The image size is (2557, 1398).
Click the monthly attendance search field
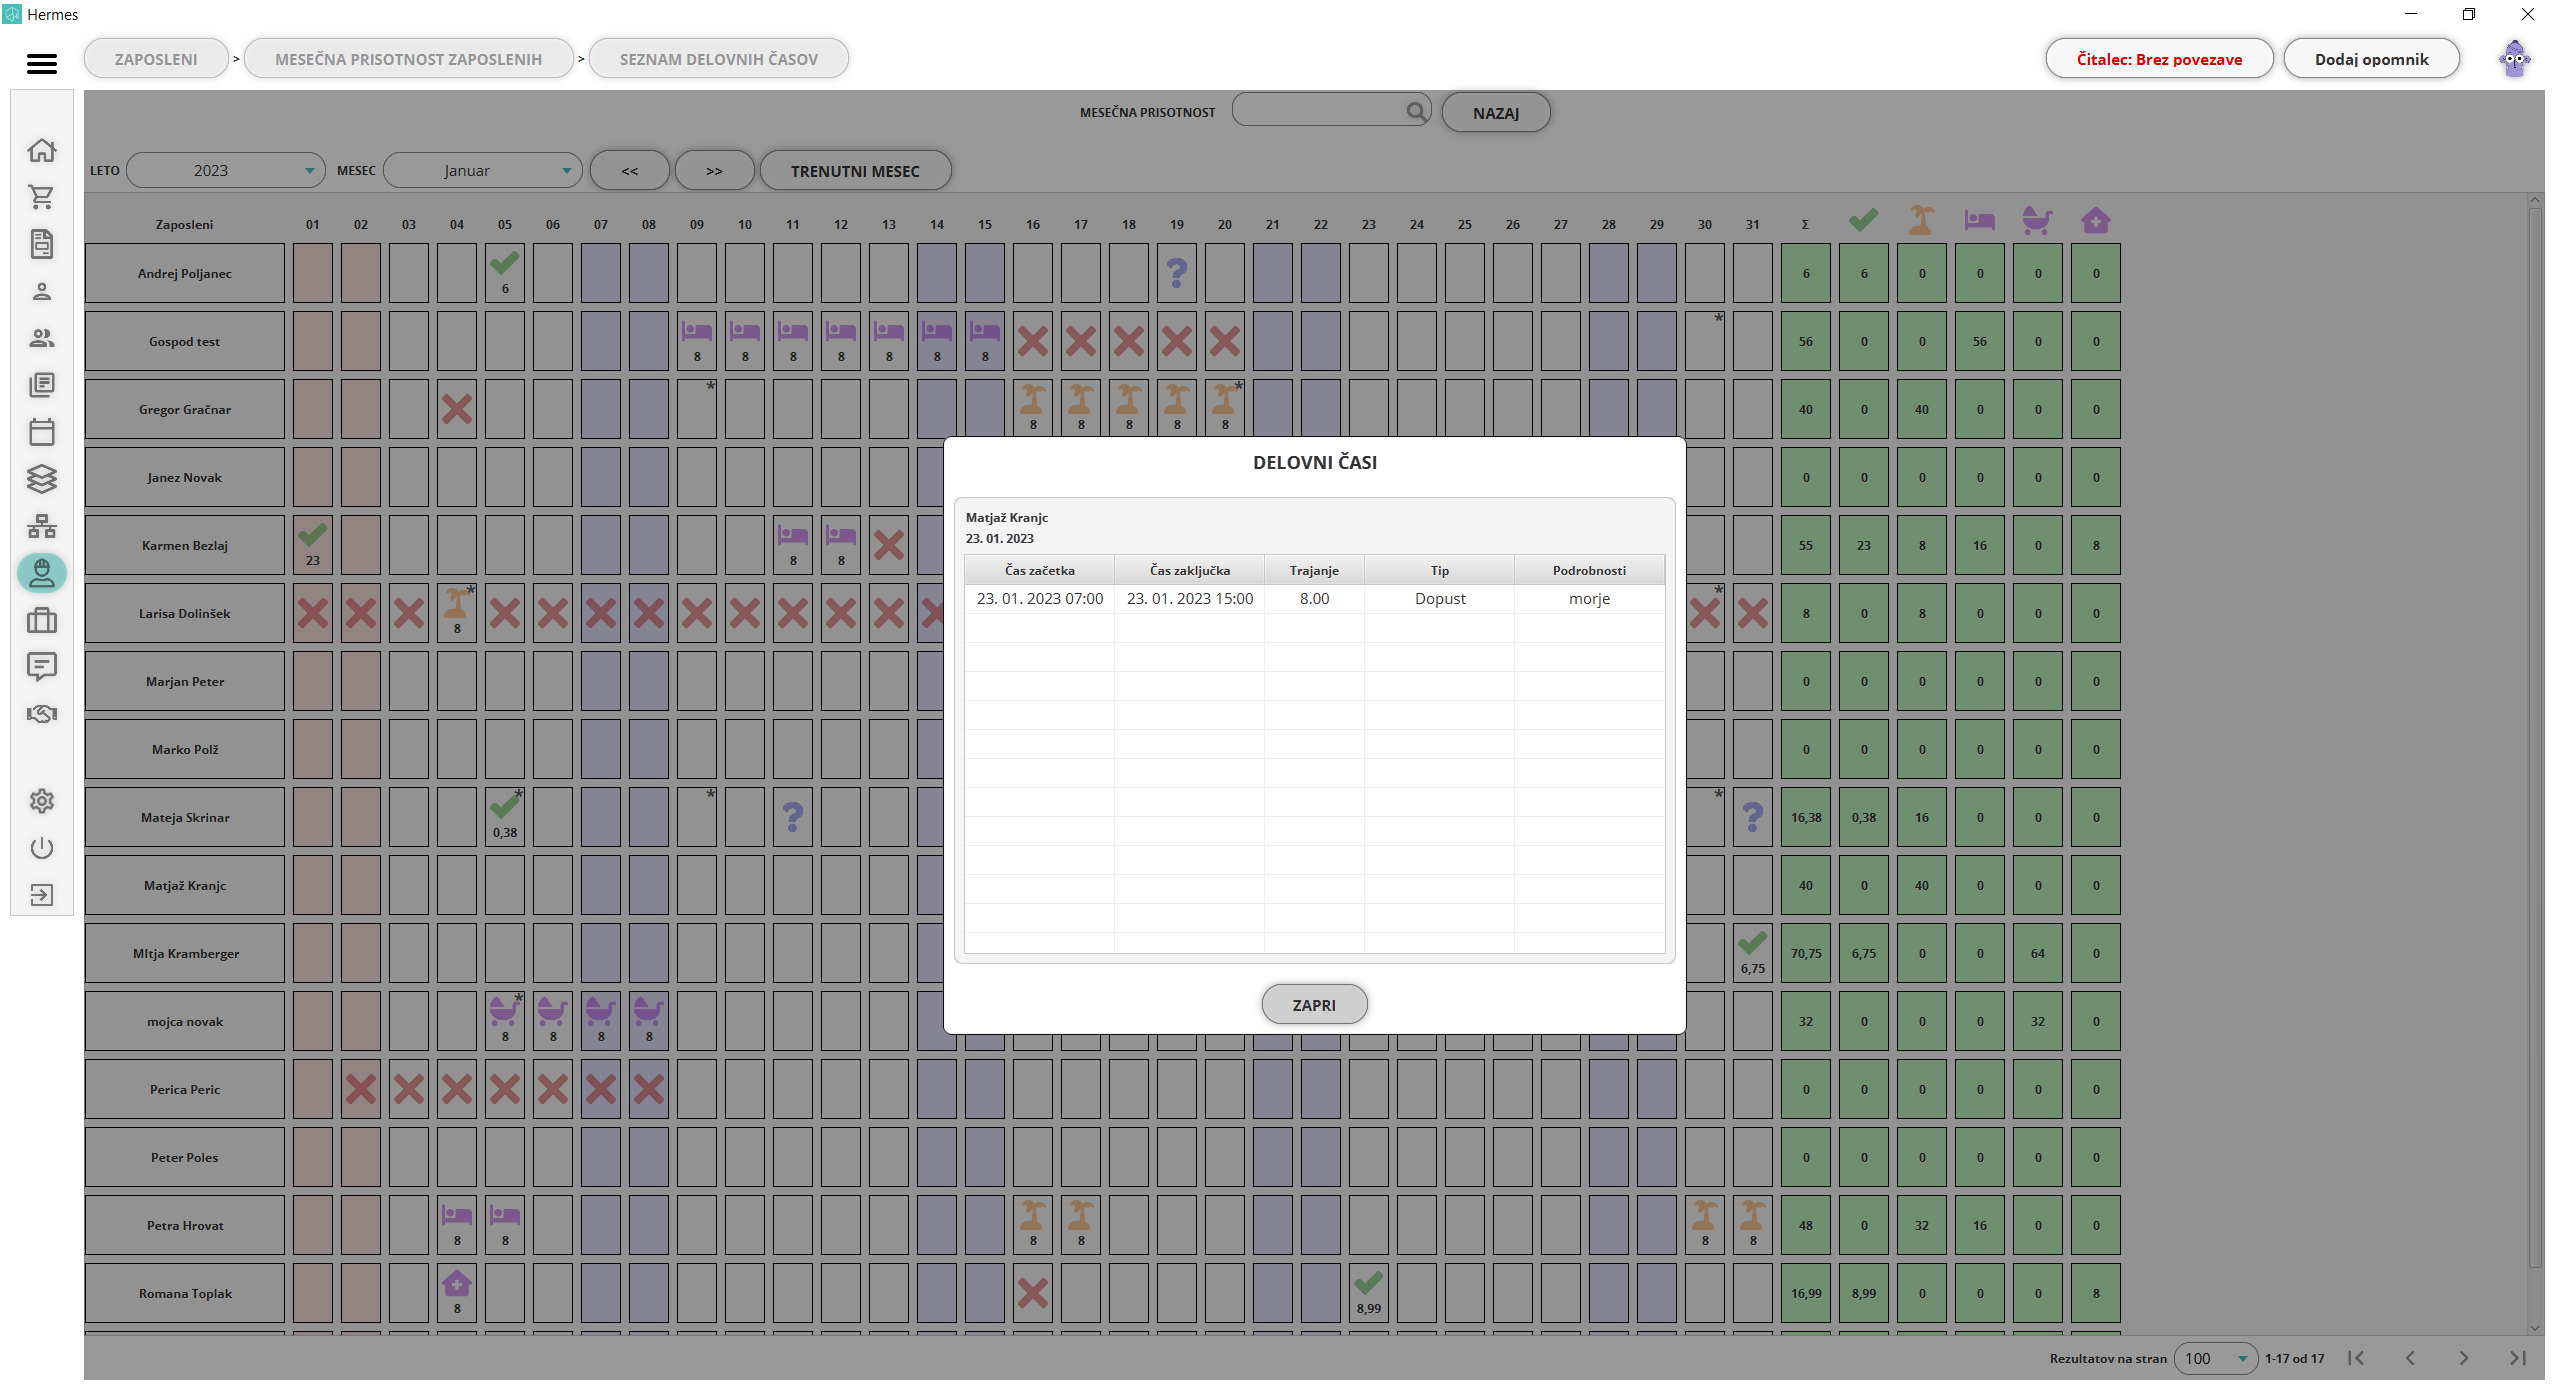pyautogui.click(x=1331, y=111)
